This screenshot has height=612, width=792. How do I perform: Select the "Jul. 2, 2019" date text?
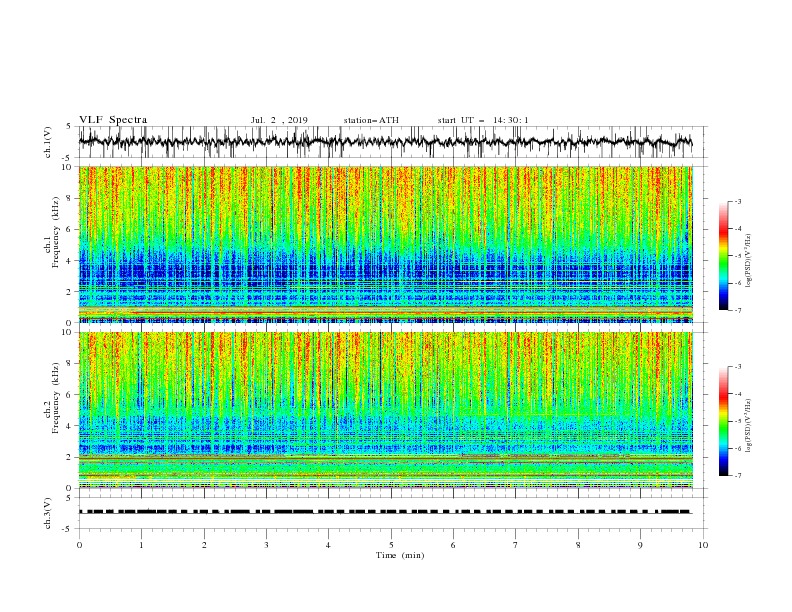point(279,120)
